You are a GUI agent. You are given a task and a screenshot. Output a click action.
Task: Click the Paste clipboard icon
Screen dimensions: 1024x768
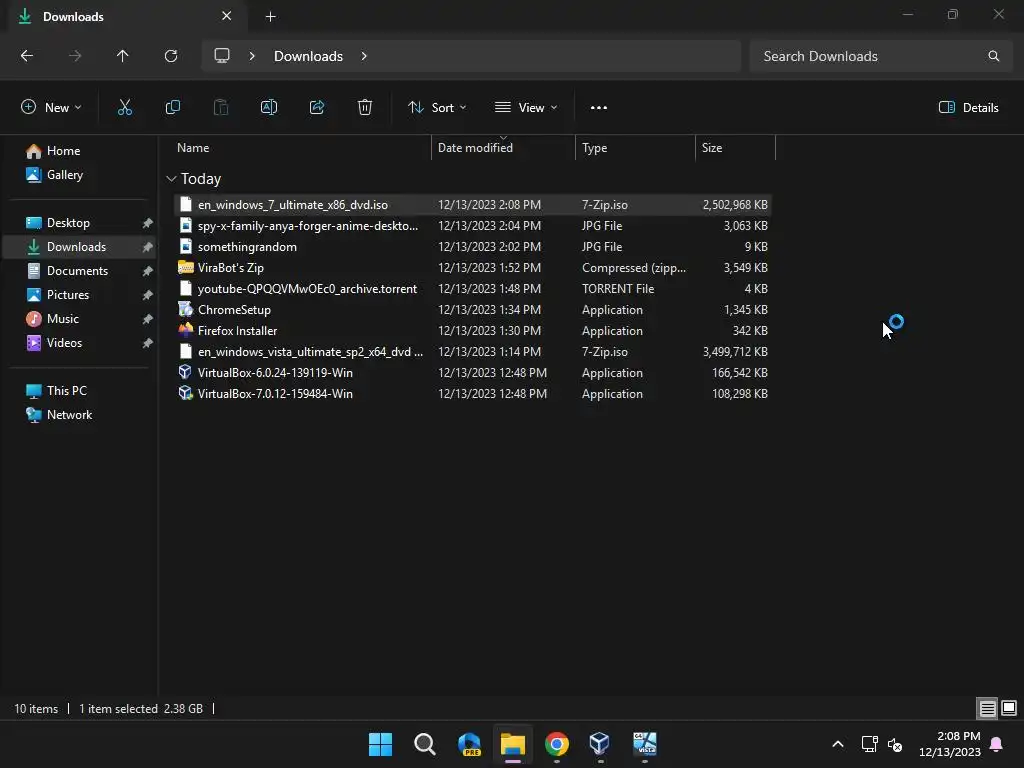[221, 108]
